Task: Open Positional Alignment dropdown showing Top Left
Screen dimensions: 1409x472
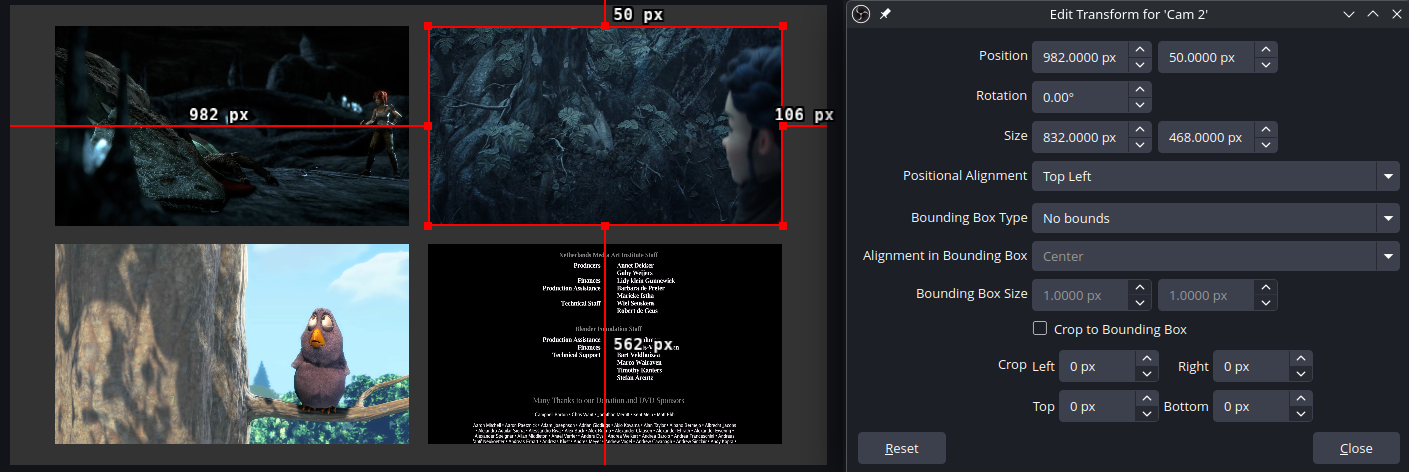Action: coord(1215,176)
